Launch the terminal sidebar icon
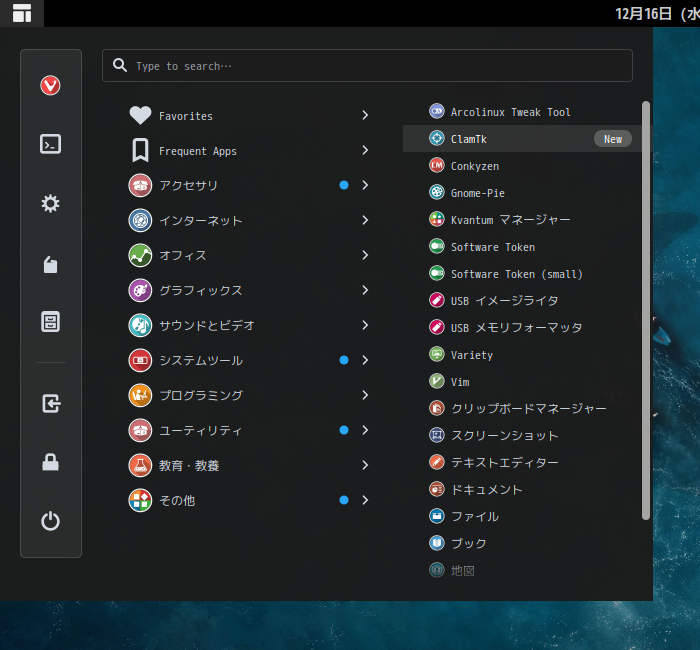Screen dimensions: 700x650 50,144
